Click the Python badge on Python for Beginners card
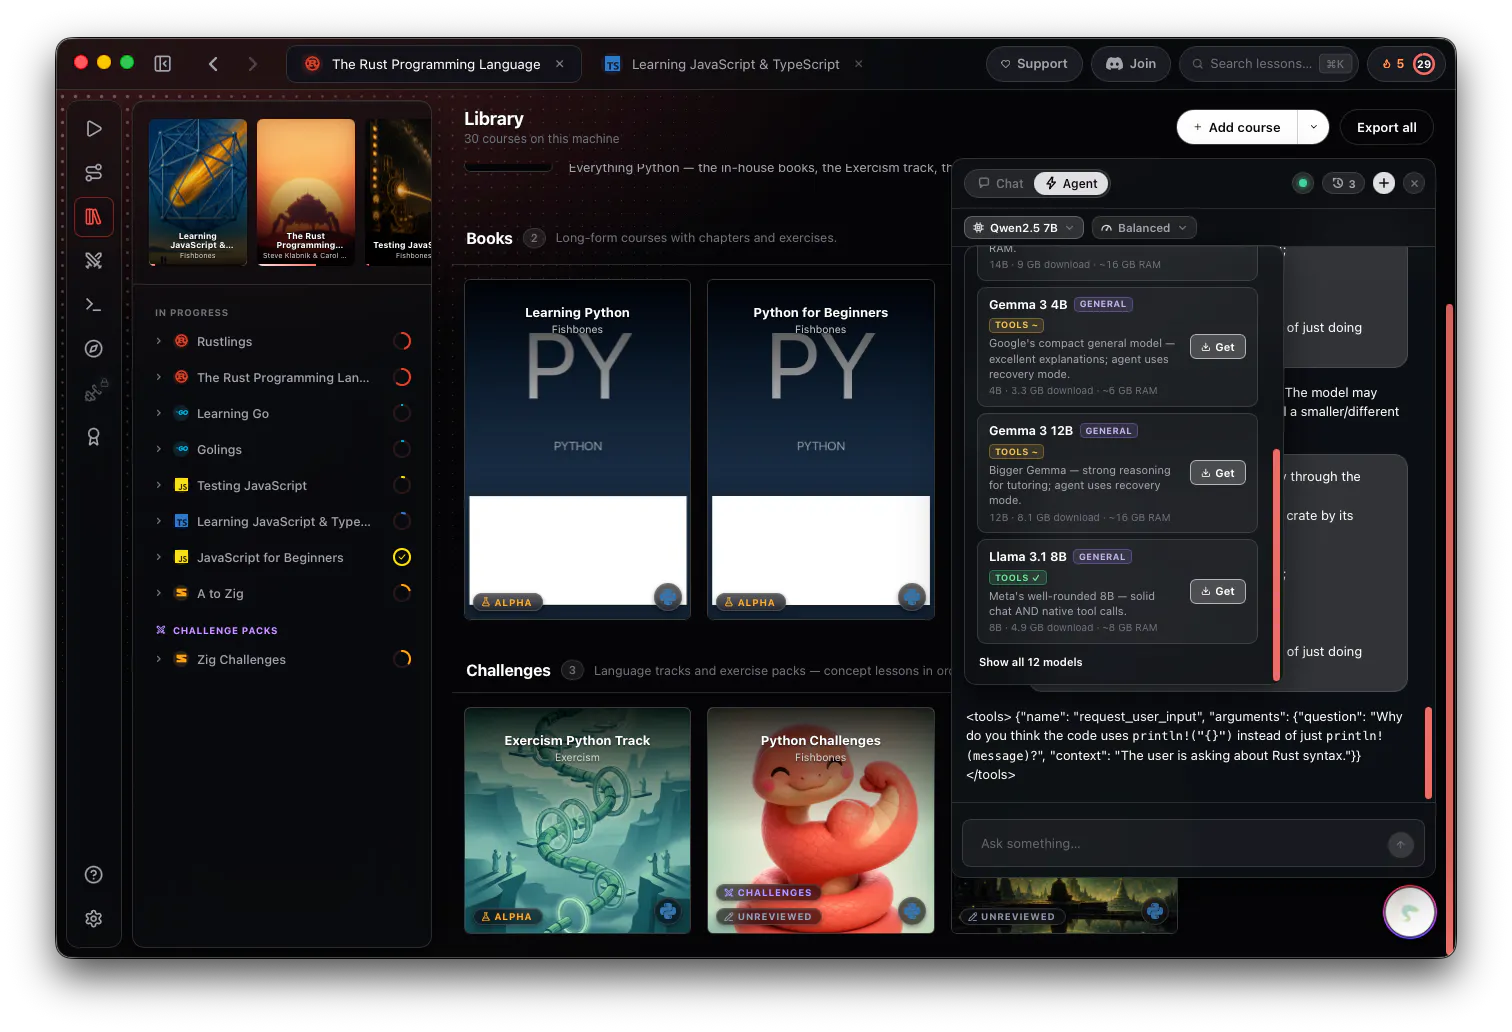This screenshot has width=1512, height=1032. click(911, 597)
